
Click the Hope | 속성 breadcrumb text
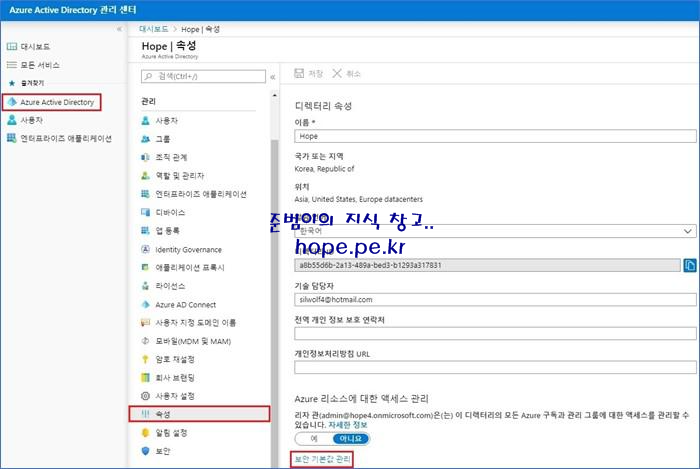point(200,29)
